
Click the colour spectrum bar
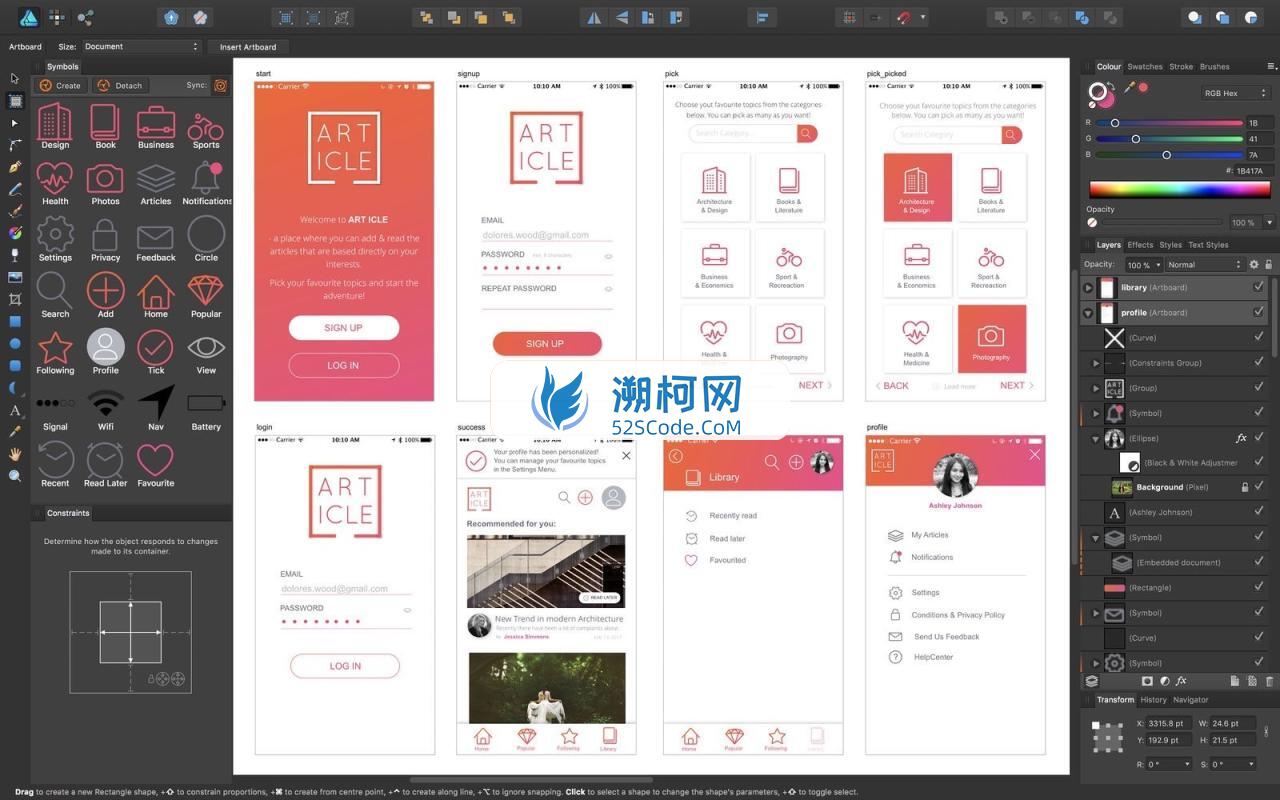tap(1180, 191)
